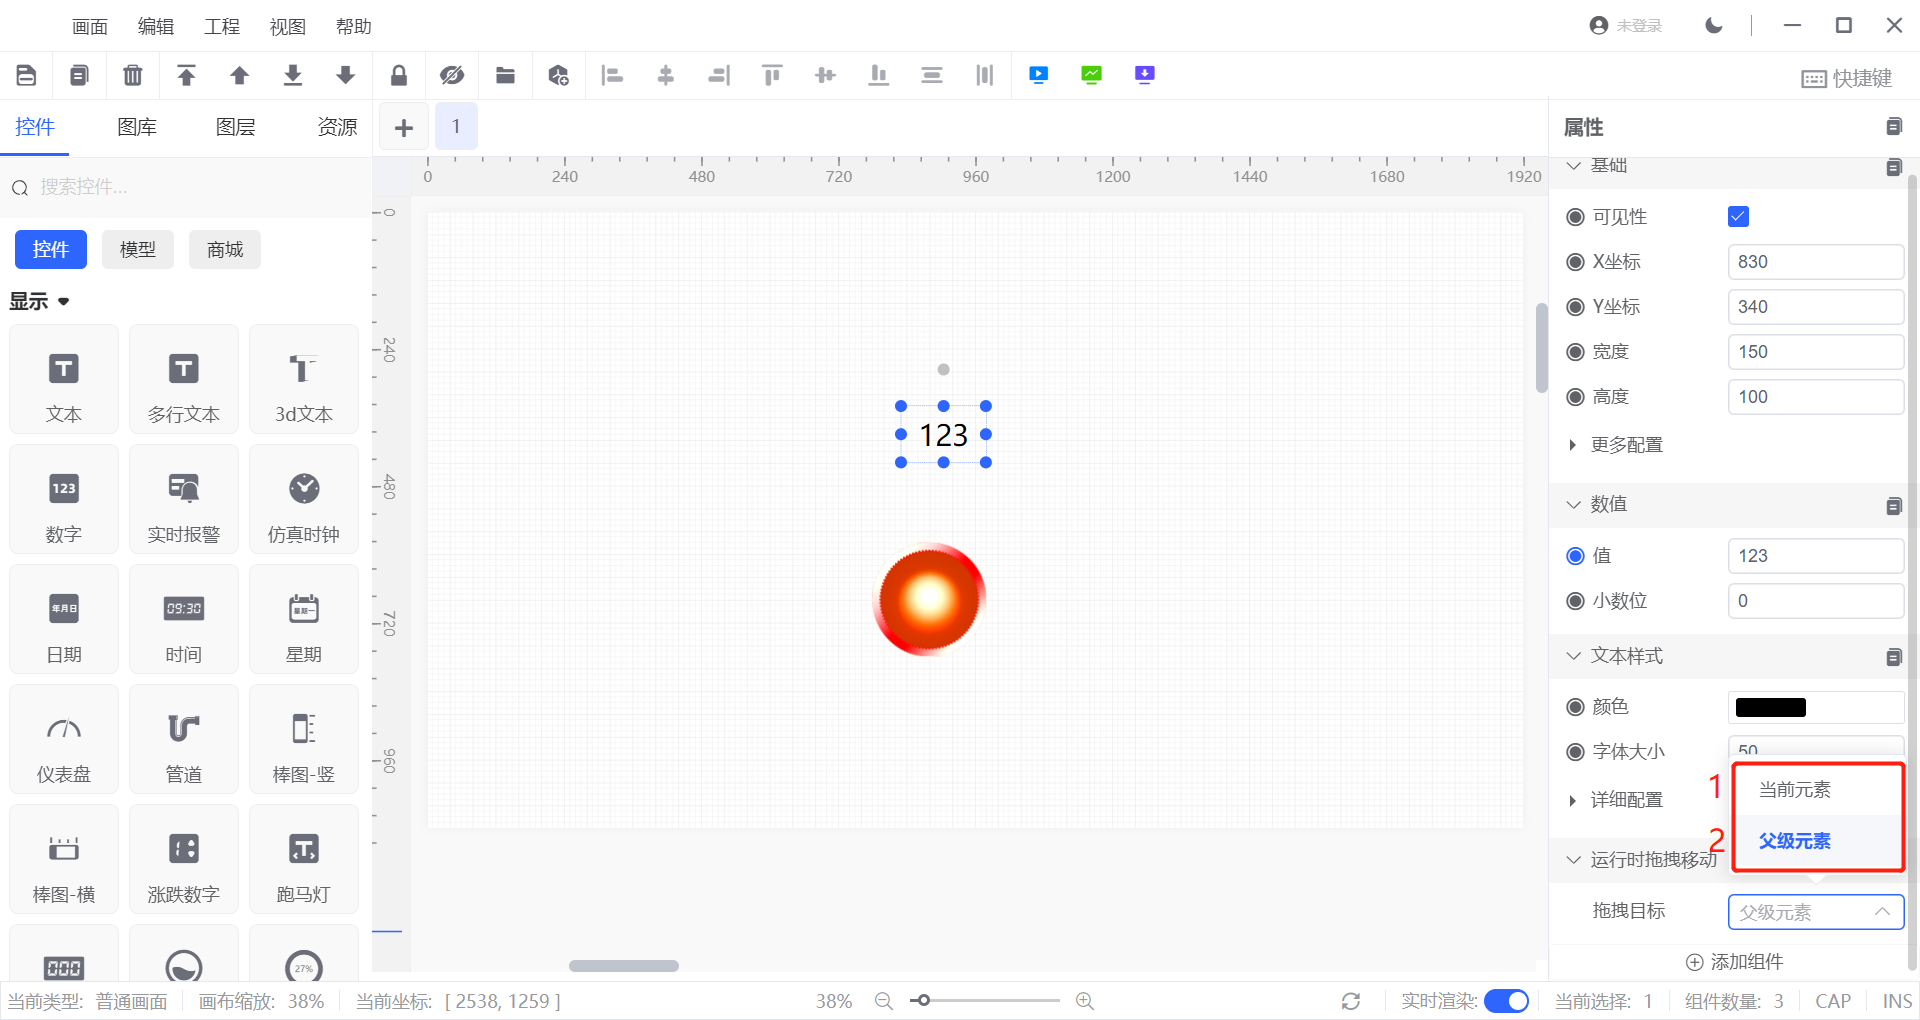Click the align left toolbar icon
This screenshot has height=1020, width=1920.
pos(612,75)
